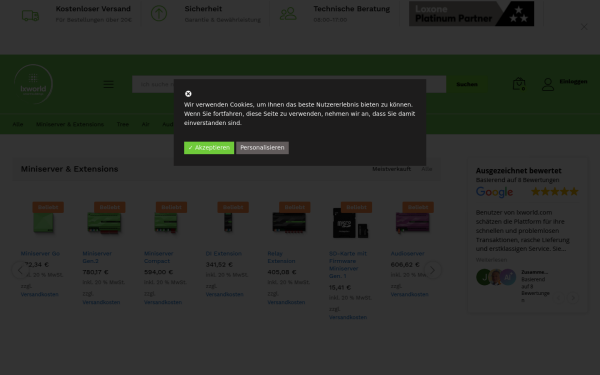Image resolution: width=600 pixels, height=375 pixels.
Task: Go to previous review arrow
Action: click(x=559, y=298)
